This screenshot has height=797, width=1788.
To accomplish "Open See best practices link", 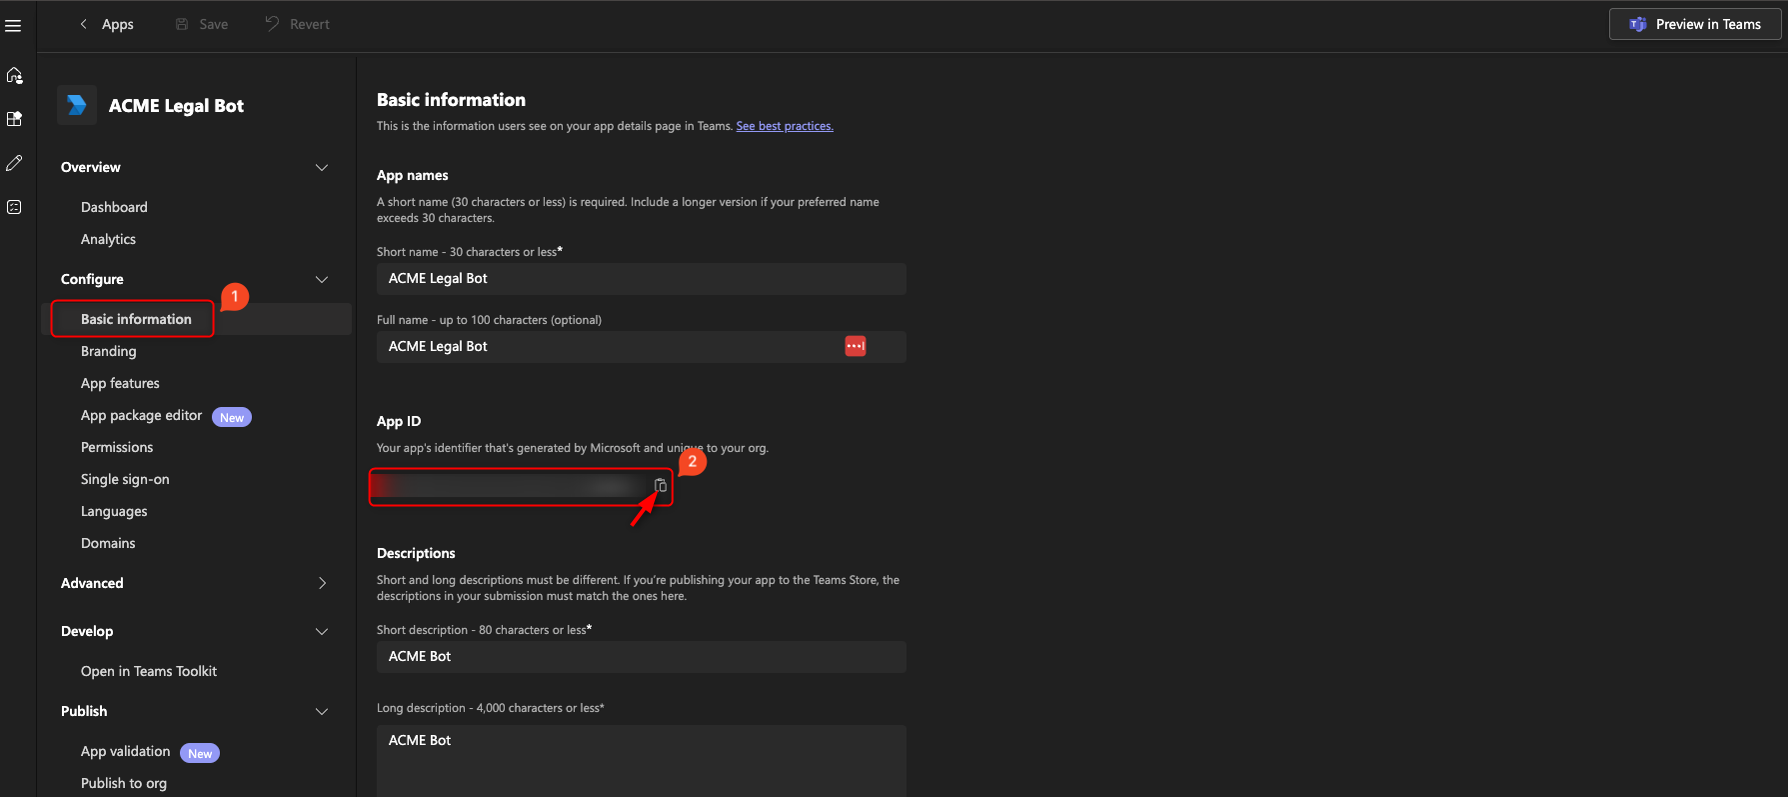I will (x=785, y=126).
